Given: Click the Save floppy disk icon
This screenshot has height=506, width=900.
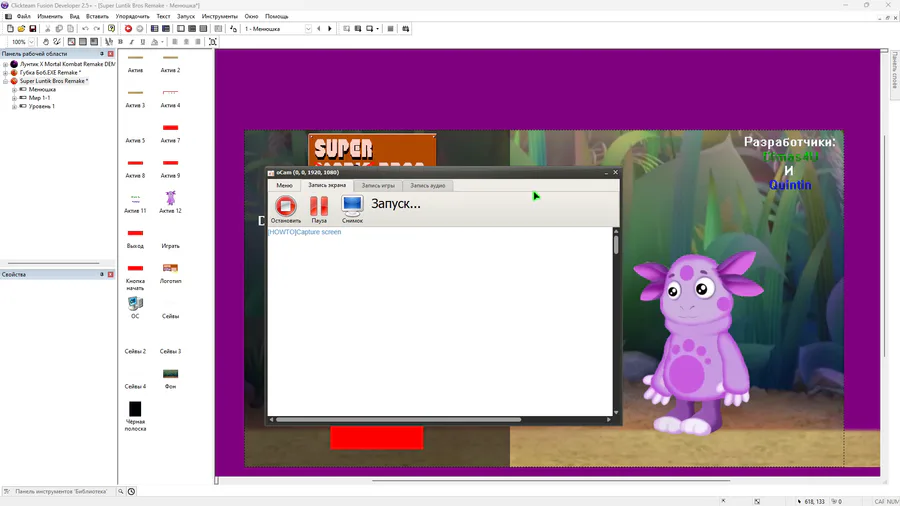Looking at the screenshot, I should point(33,29).
